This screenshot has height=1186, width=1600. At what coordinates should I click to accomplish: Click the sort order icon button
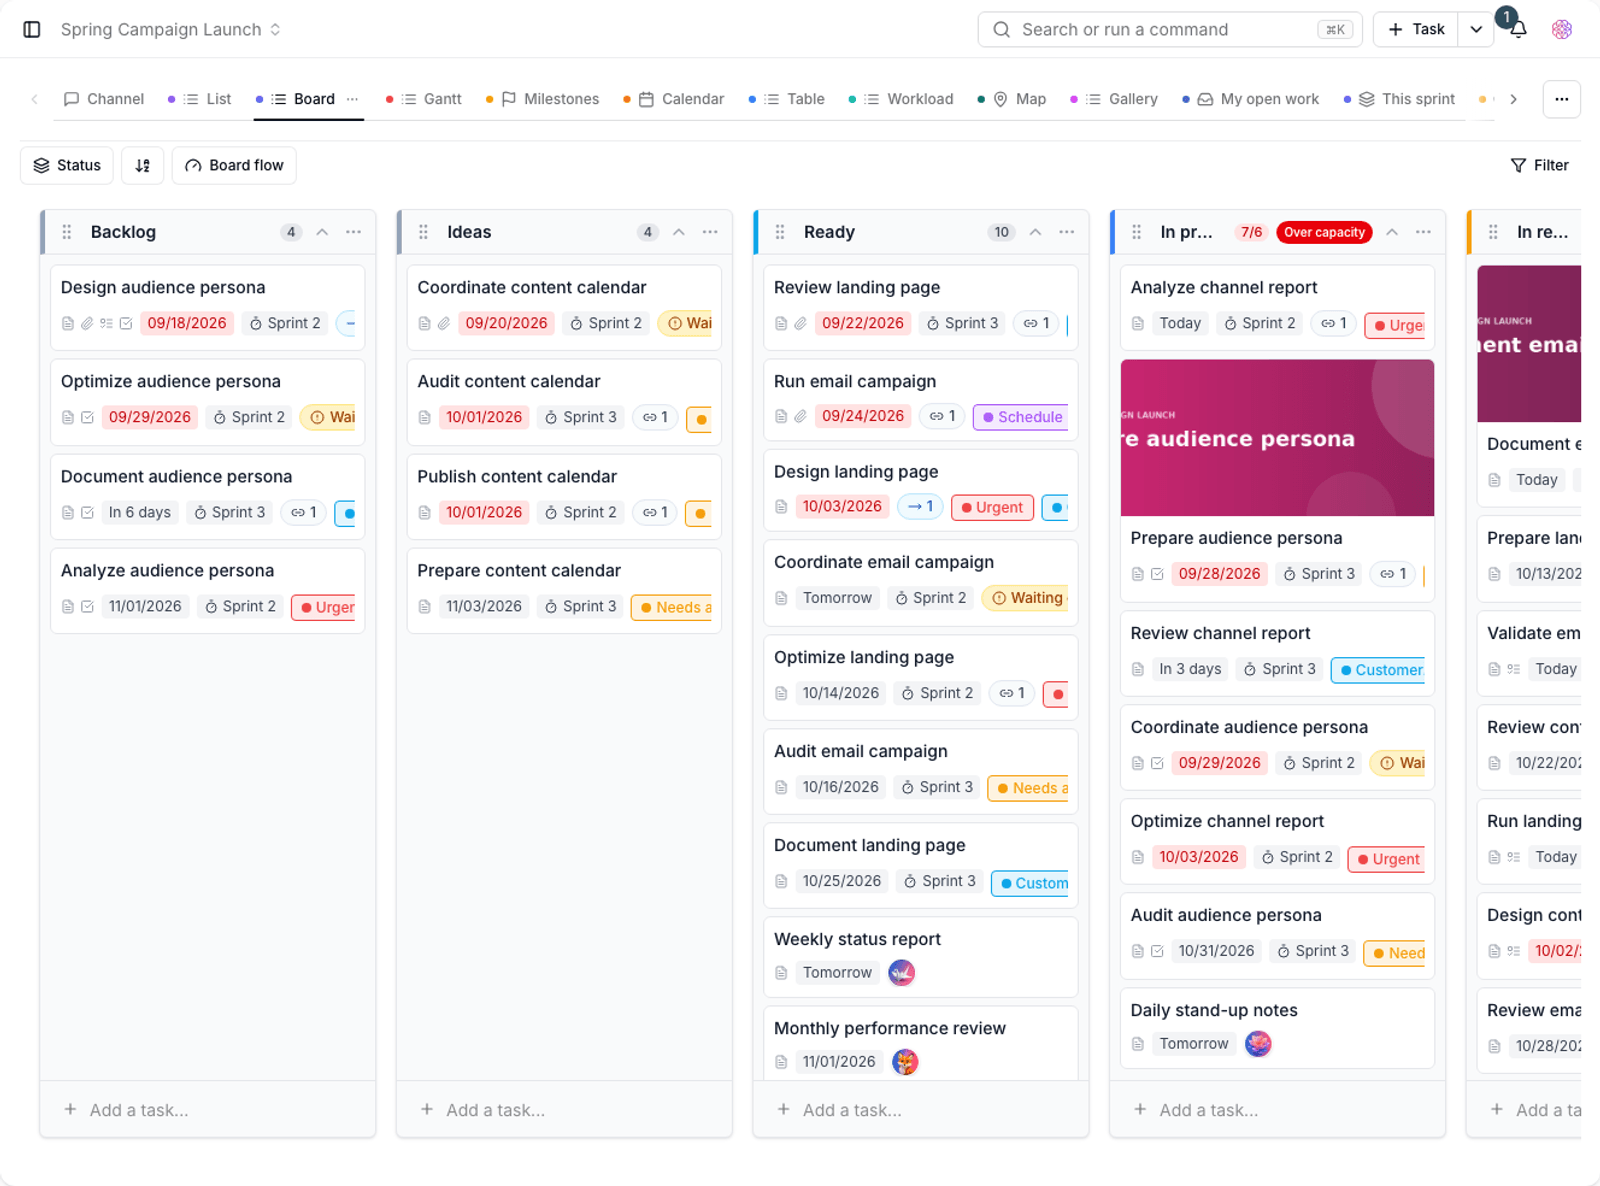143,165
